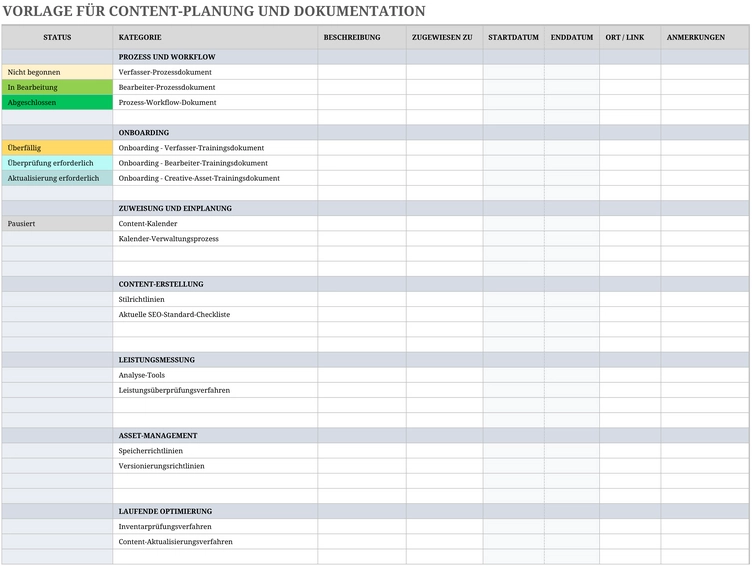This screenshot has height=566, width=752.
Task: Select the 'Aktualisierung erforderlich' status cell
Action: [57, 178]
